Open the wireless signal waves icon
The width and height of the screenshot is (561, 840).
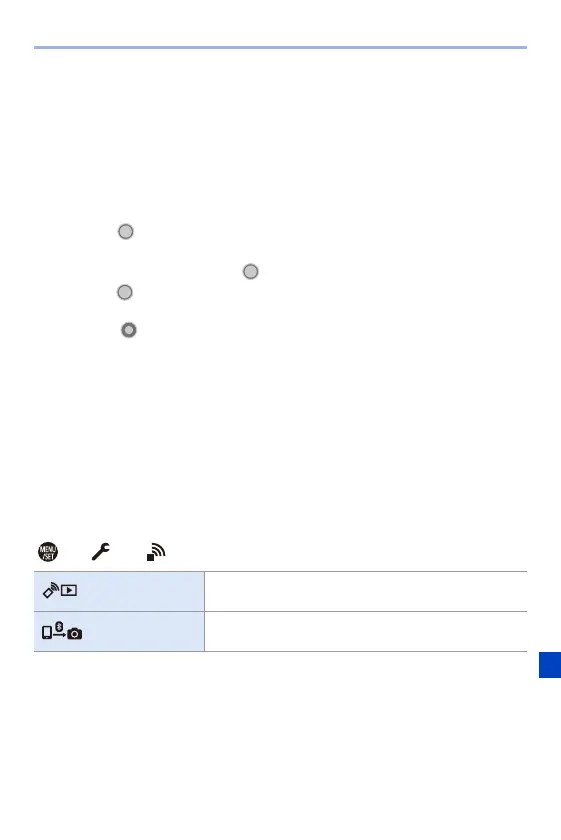tap(156, 552)
